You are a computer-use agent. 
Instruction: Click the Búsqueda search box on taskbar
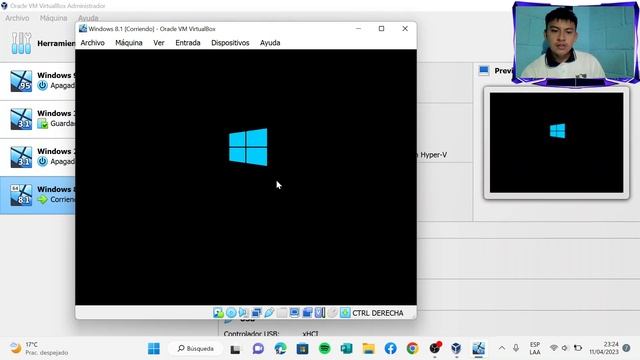[x=196, y=349]
